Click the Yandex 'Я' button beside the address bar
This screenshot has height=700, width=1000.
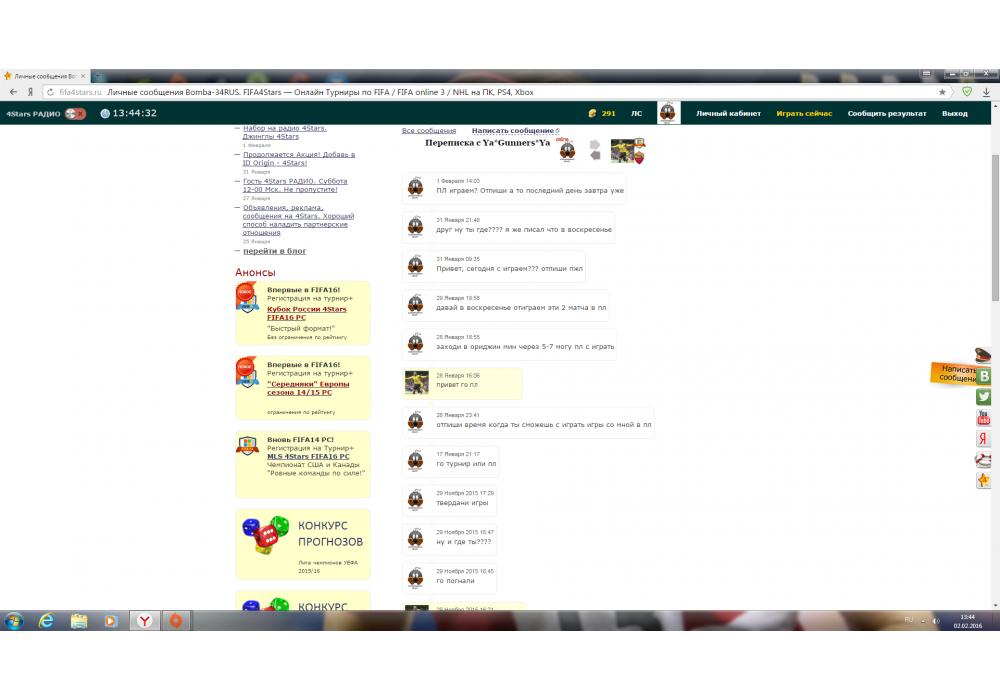tap(30, 92)
